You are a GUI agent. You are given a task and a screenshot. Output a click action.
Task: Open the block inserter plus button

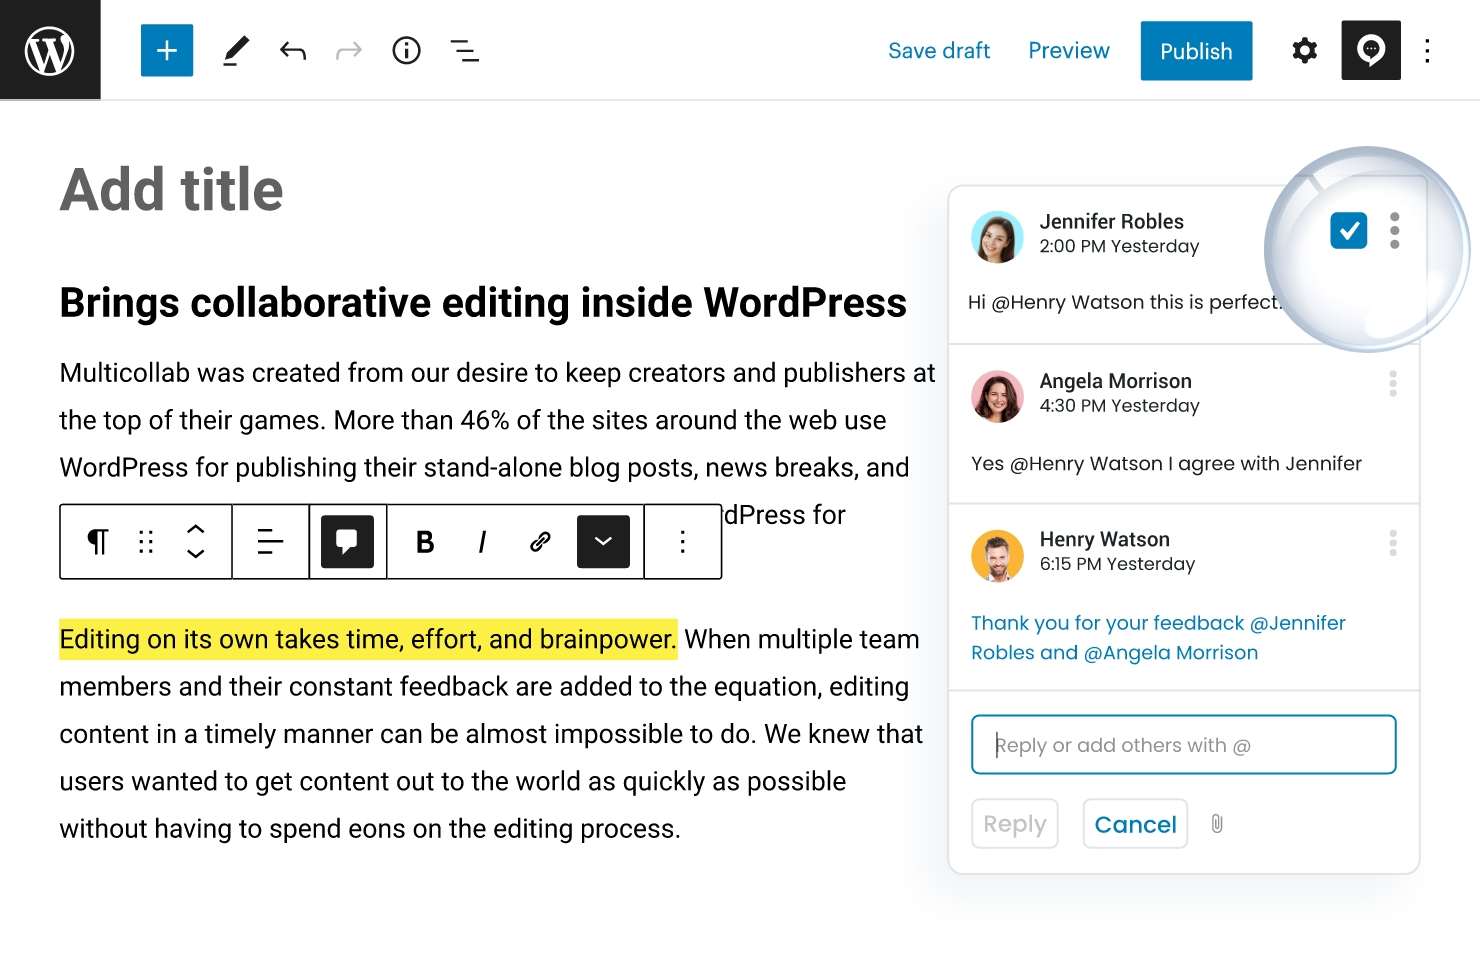[x=167, y=50]
